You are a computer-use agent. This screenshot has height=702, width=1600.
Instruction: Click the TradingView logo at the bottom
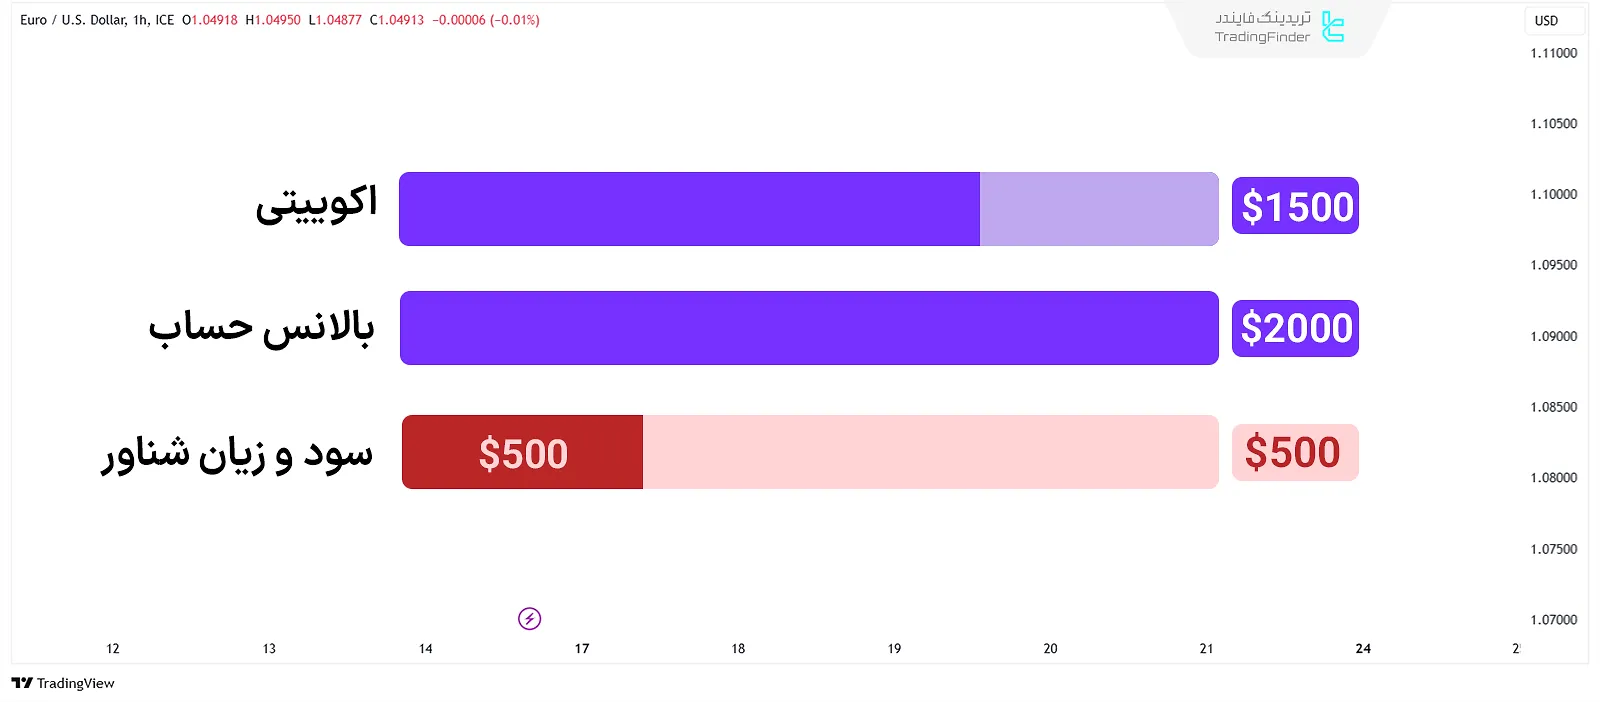63,683
